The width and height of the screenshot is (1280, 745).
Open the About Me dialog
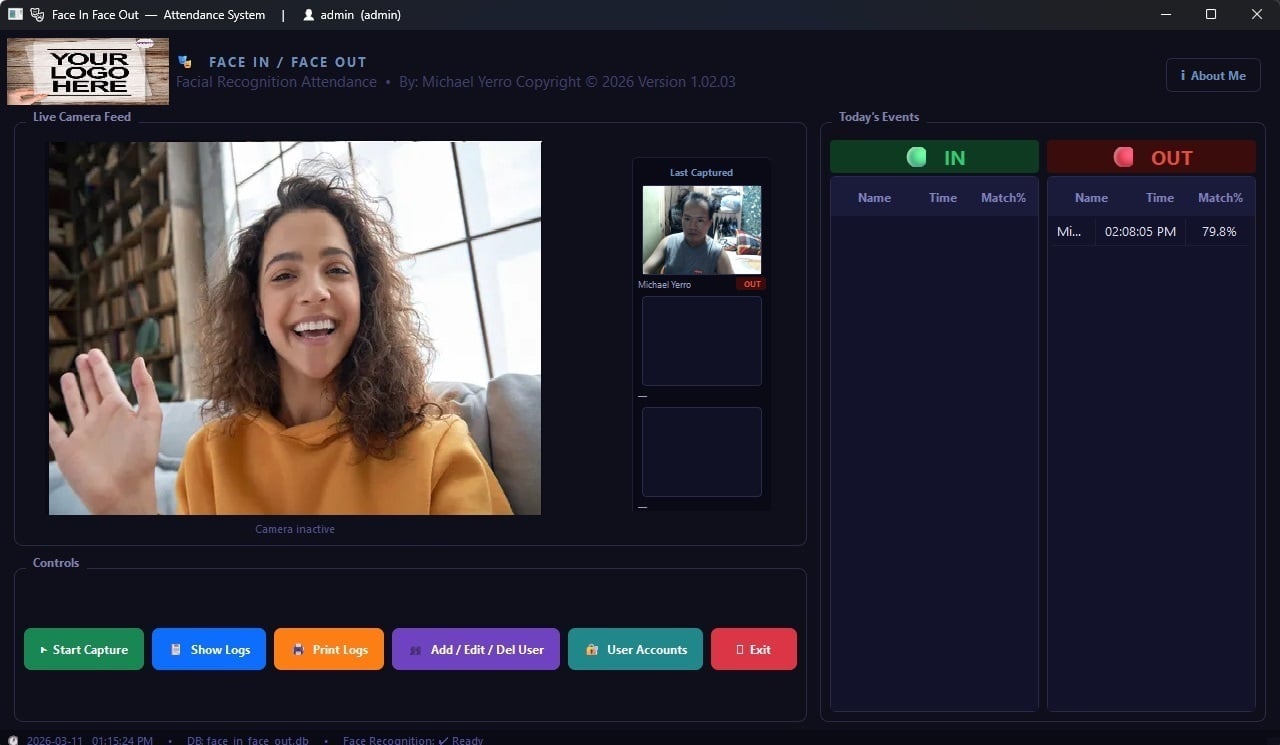(x=1213, y=75)
